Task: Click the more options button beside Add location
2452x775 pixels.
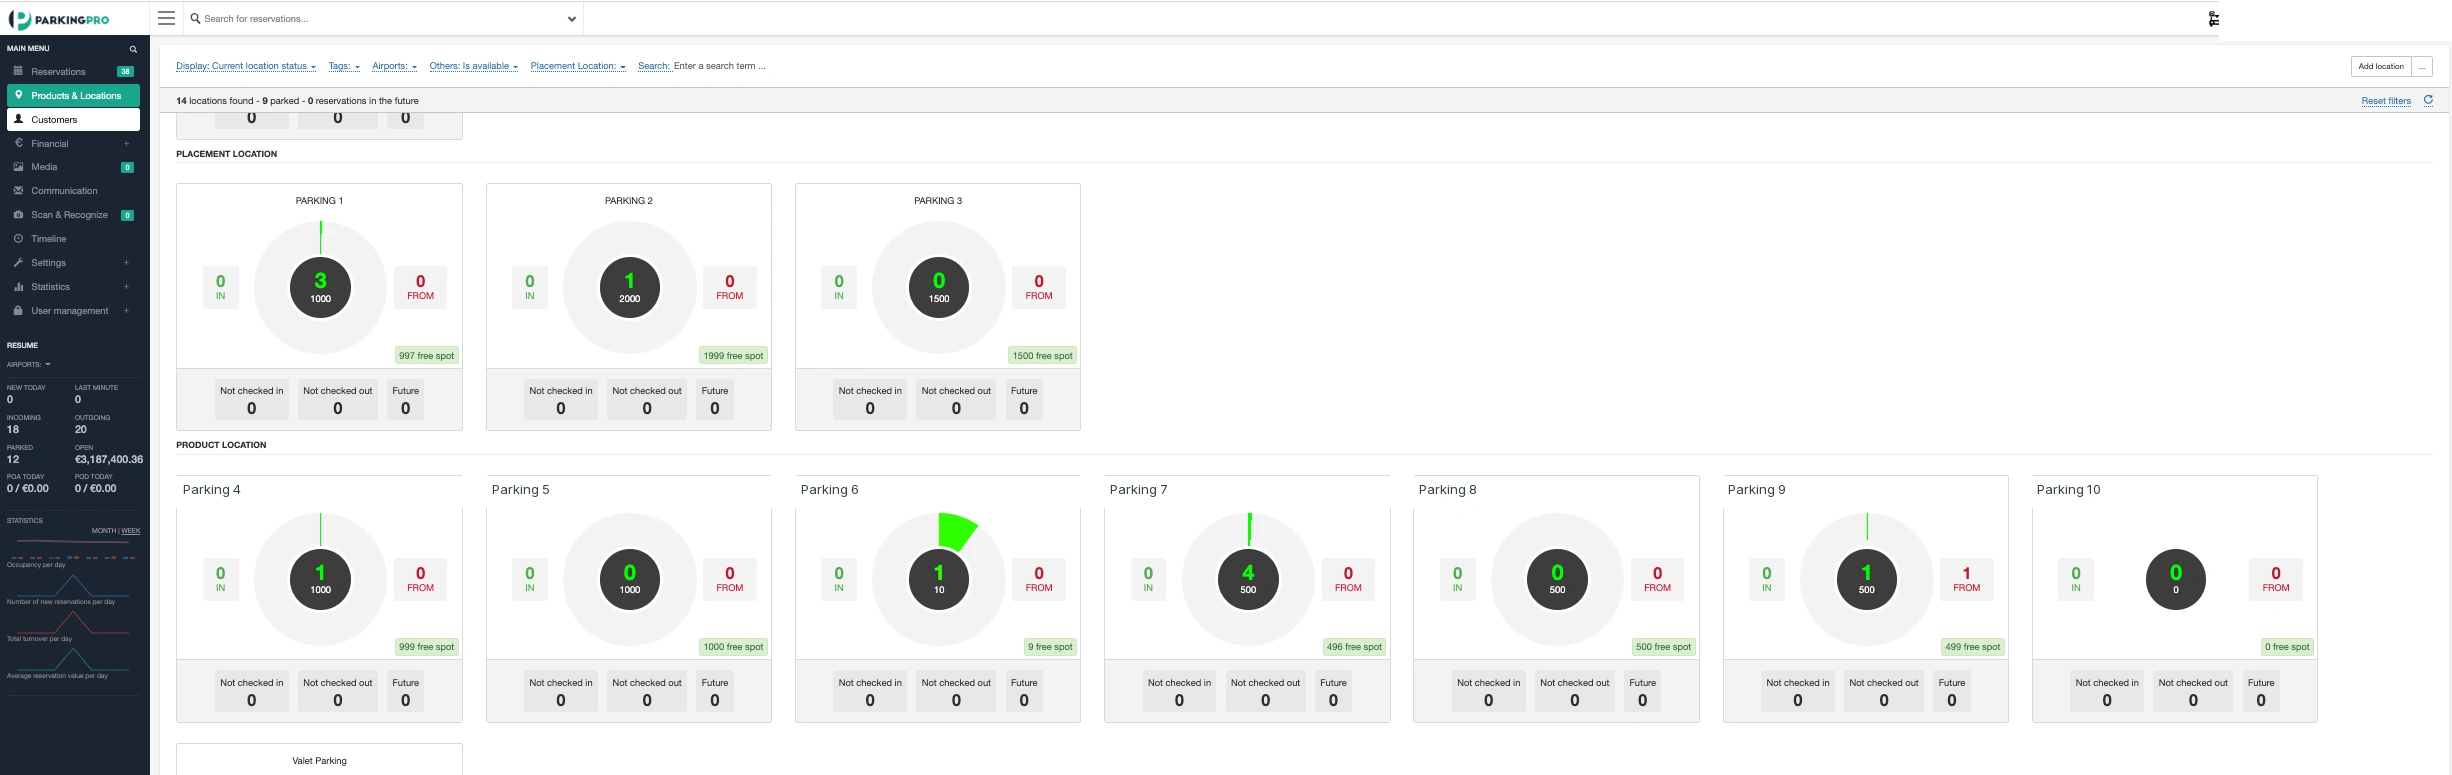Action: pyautogui.click(x=2422, y=66)
